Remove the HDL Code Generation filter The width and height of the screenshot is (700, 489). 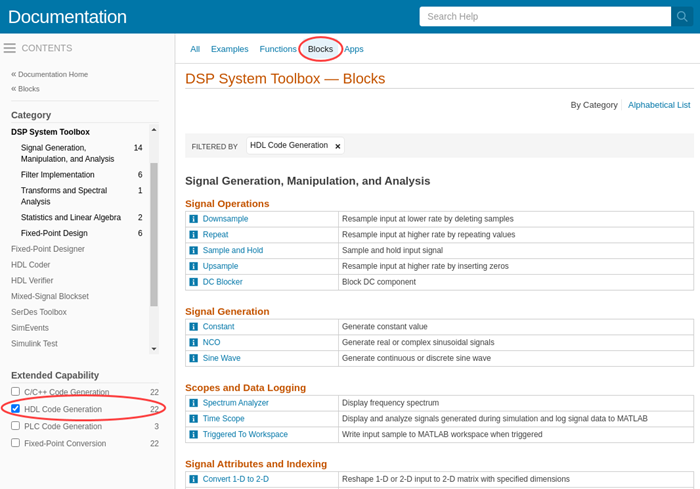pos(338,146)
